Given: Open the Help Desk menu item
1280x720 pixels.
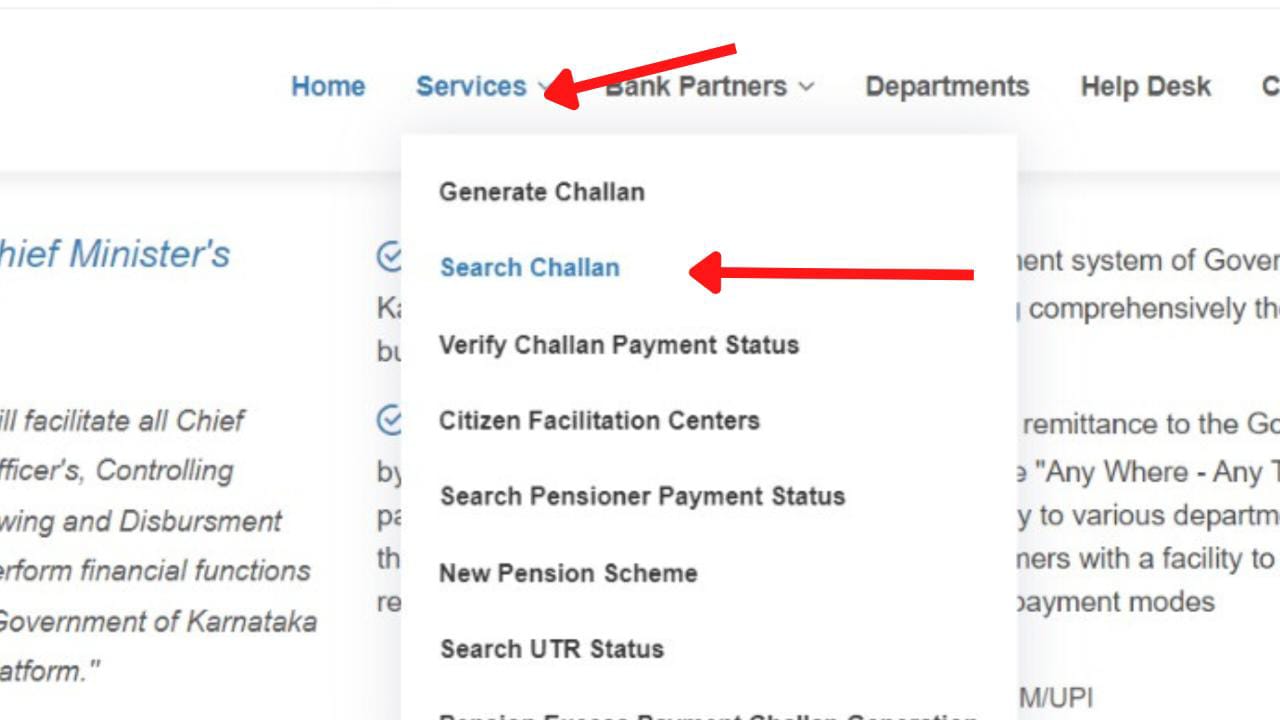Looking at the screenshot, I should [1145, 86].
